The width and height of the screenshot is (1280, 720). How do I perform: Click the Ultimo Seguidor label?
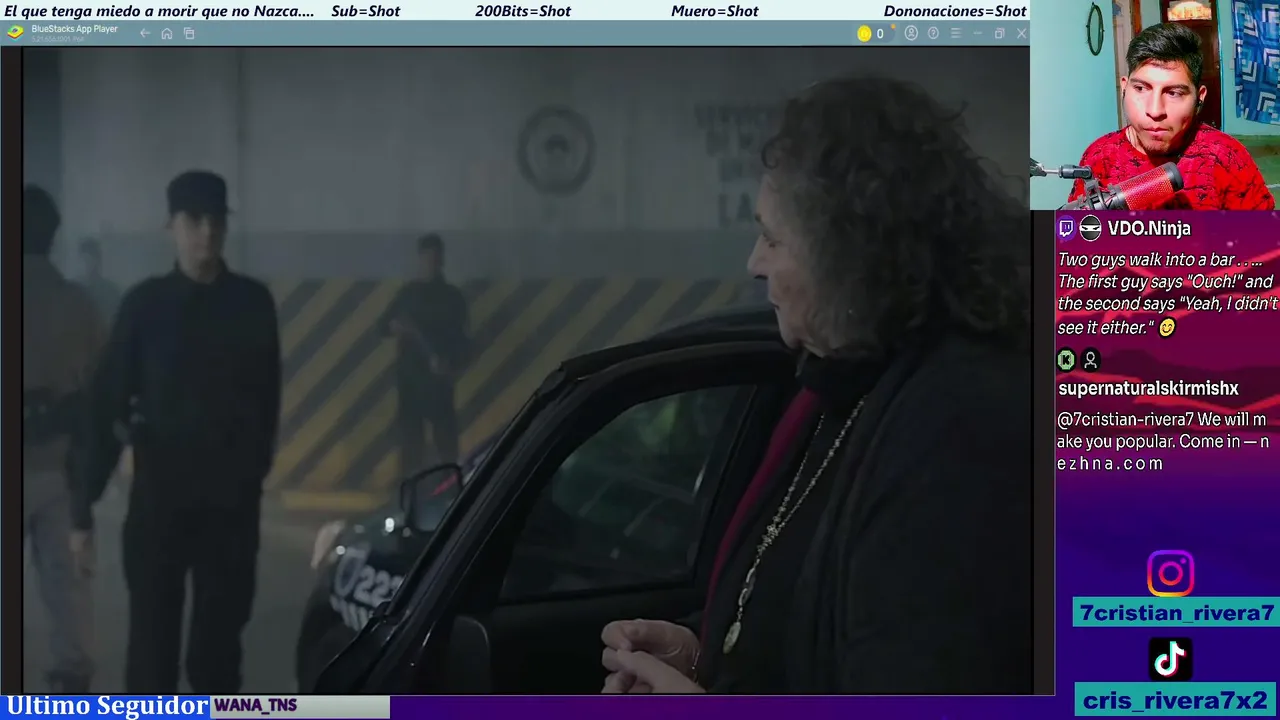click(107, 706)
